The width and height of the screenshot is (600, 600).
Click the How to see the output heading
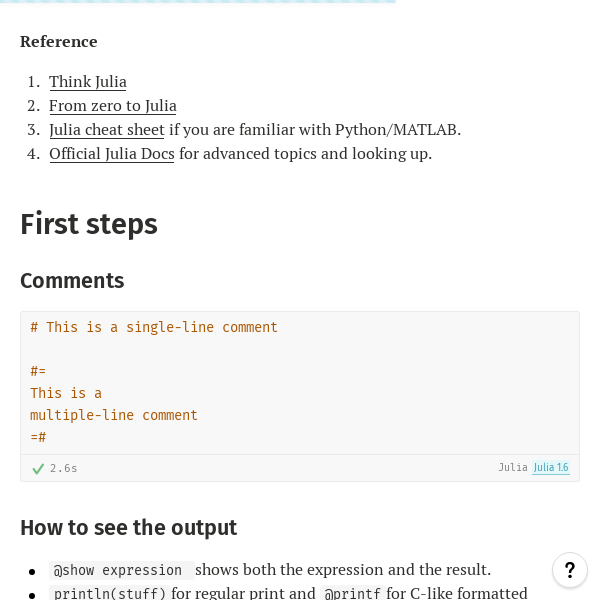tap(129, 528)
